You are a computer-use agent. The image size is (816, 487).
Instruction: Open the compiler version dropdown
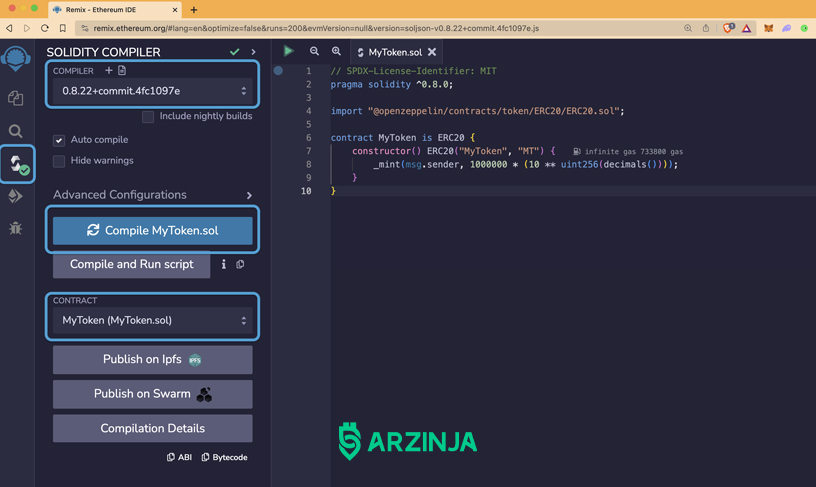point(152,91)
